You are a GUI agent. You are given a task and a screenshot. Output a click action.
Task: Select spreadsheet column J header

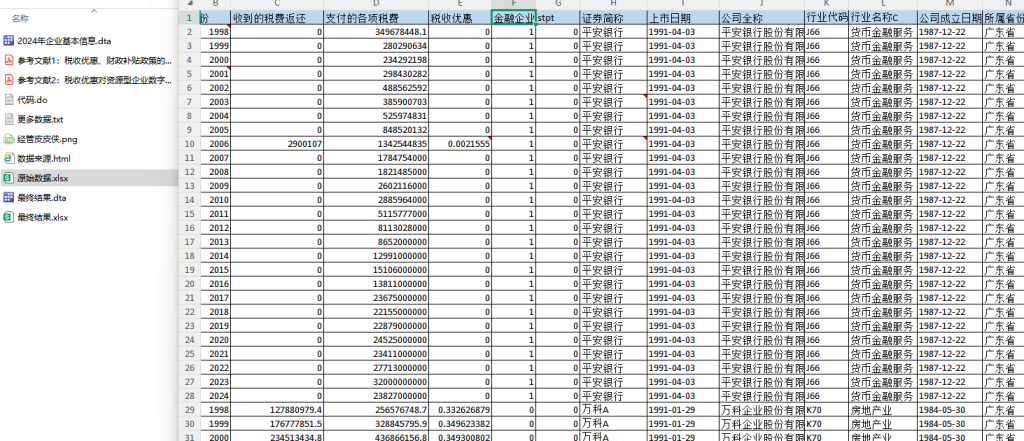761,5
